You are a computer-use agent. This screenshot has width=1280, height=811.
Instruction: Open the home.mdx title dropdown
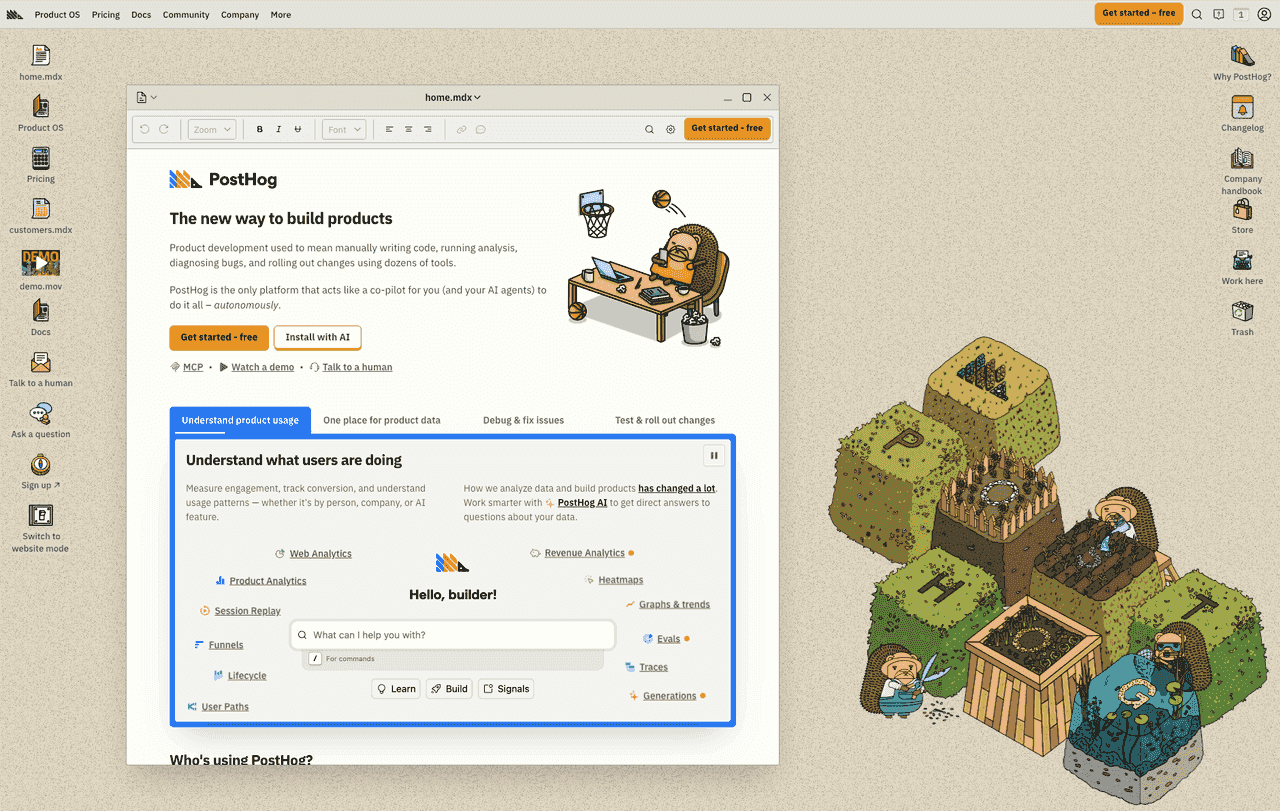pyautogui.click(x=453, y=97)
